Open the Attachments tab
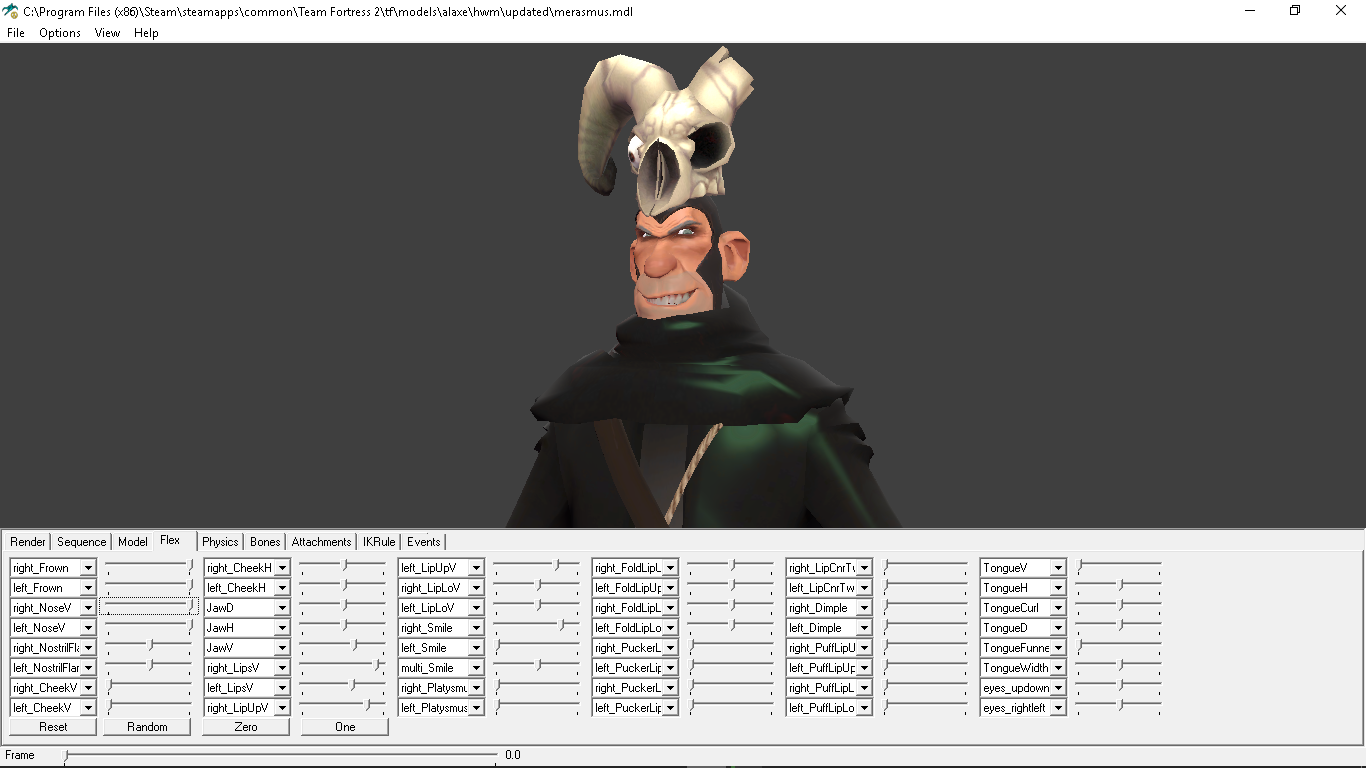This screenshot has width=1366, height=768. [321, 542]
